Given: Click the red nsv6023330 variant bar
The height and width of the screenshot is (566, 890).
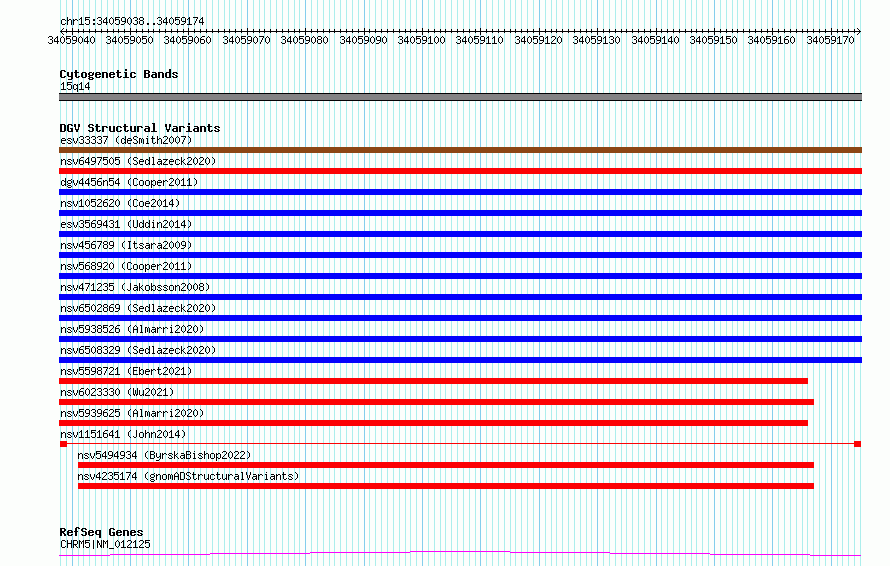Looking at the screenshot, I should pyautogui.click(x=436, y=402).
